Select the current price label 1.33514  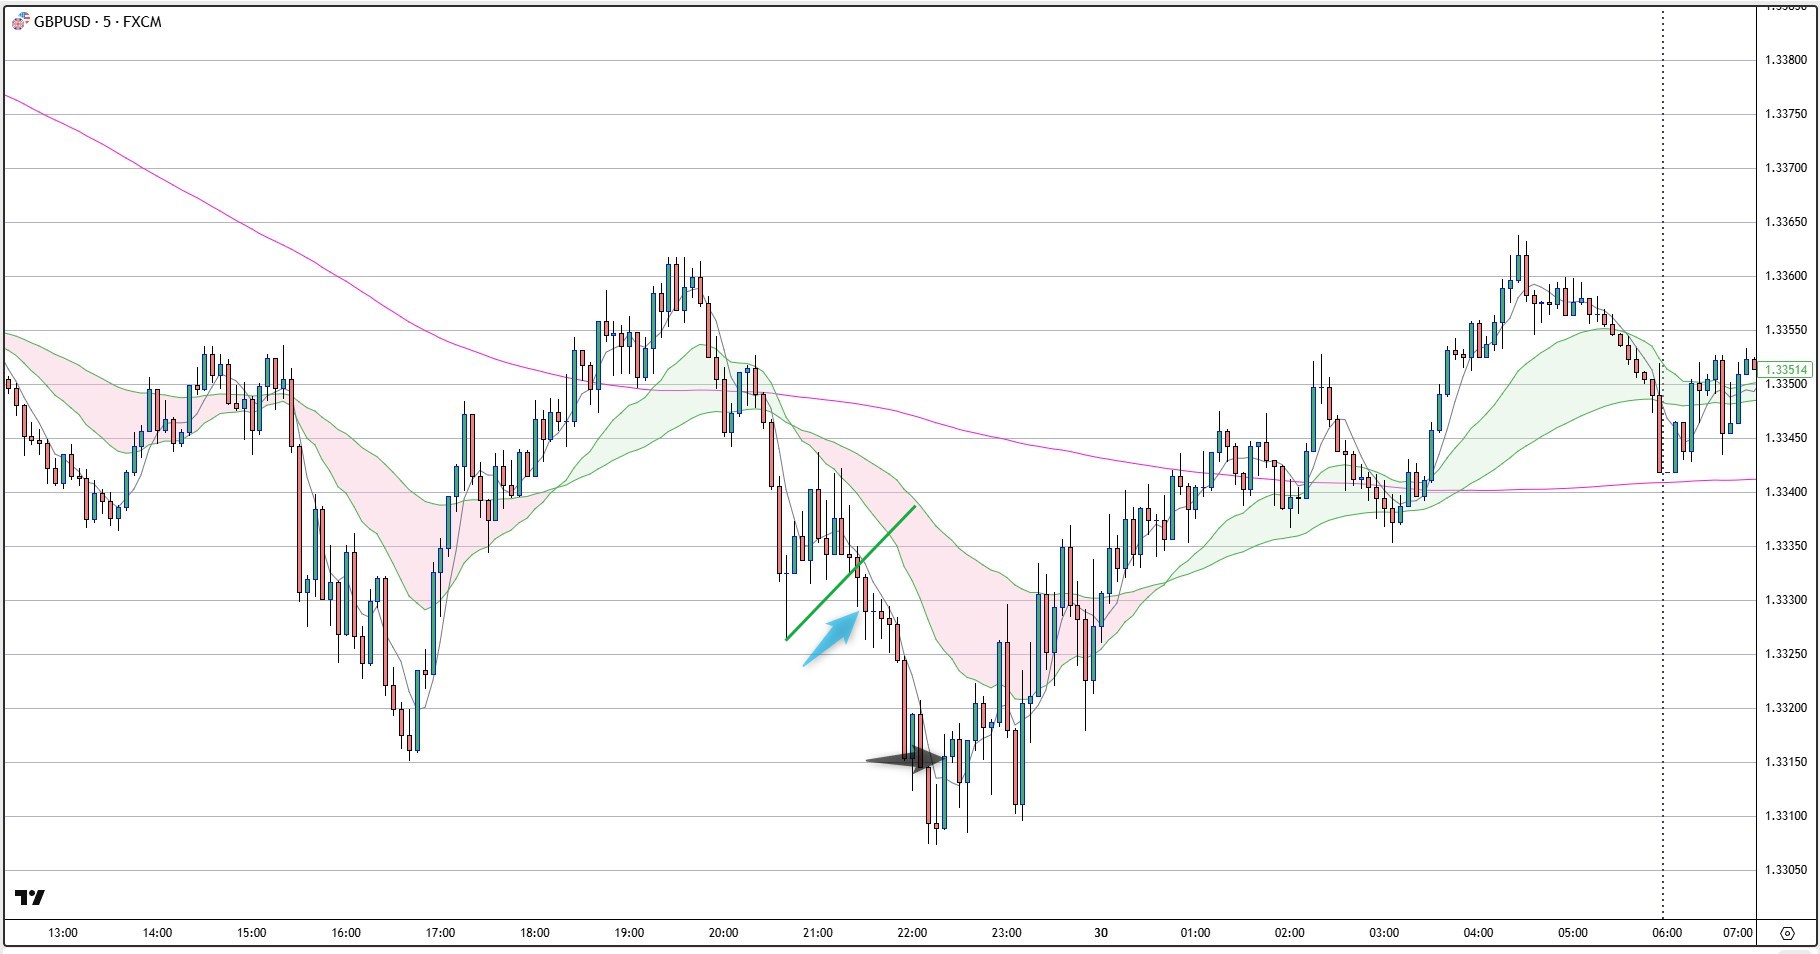[x=1784, y=370]
